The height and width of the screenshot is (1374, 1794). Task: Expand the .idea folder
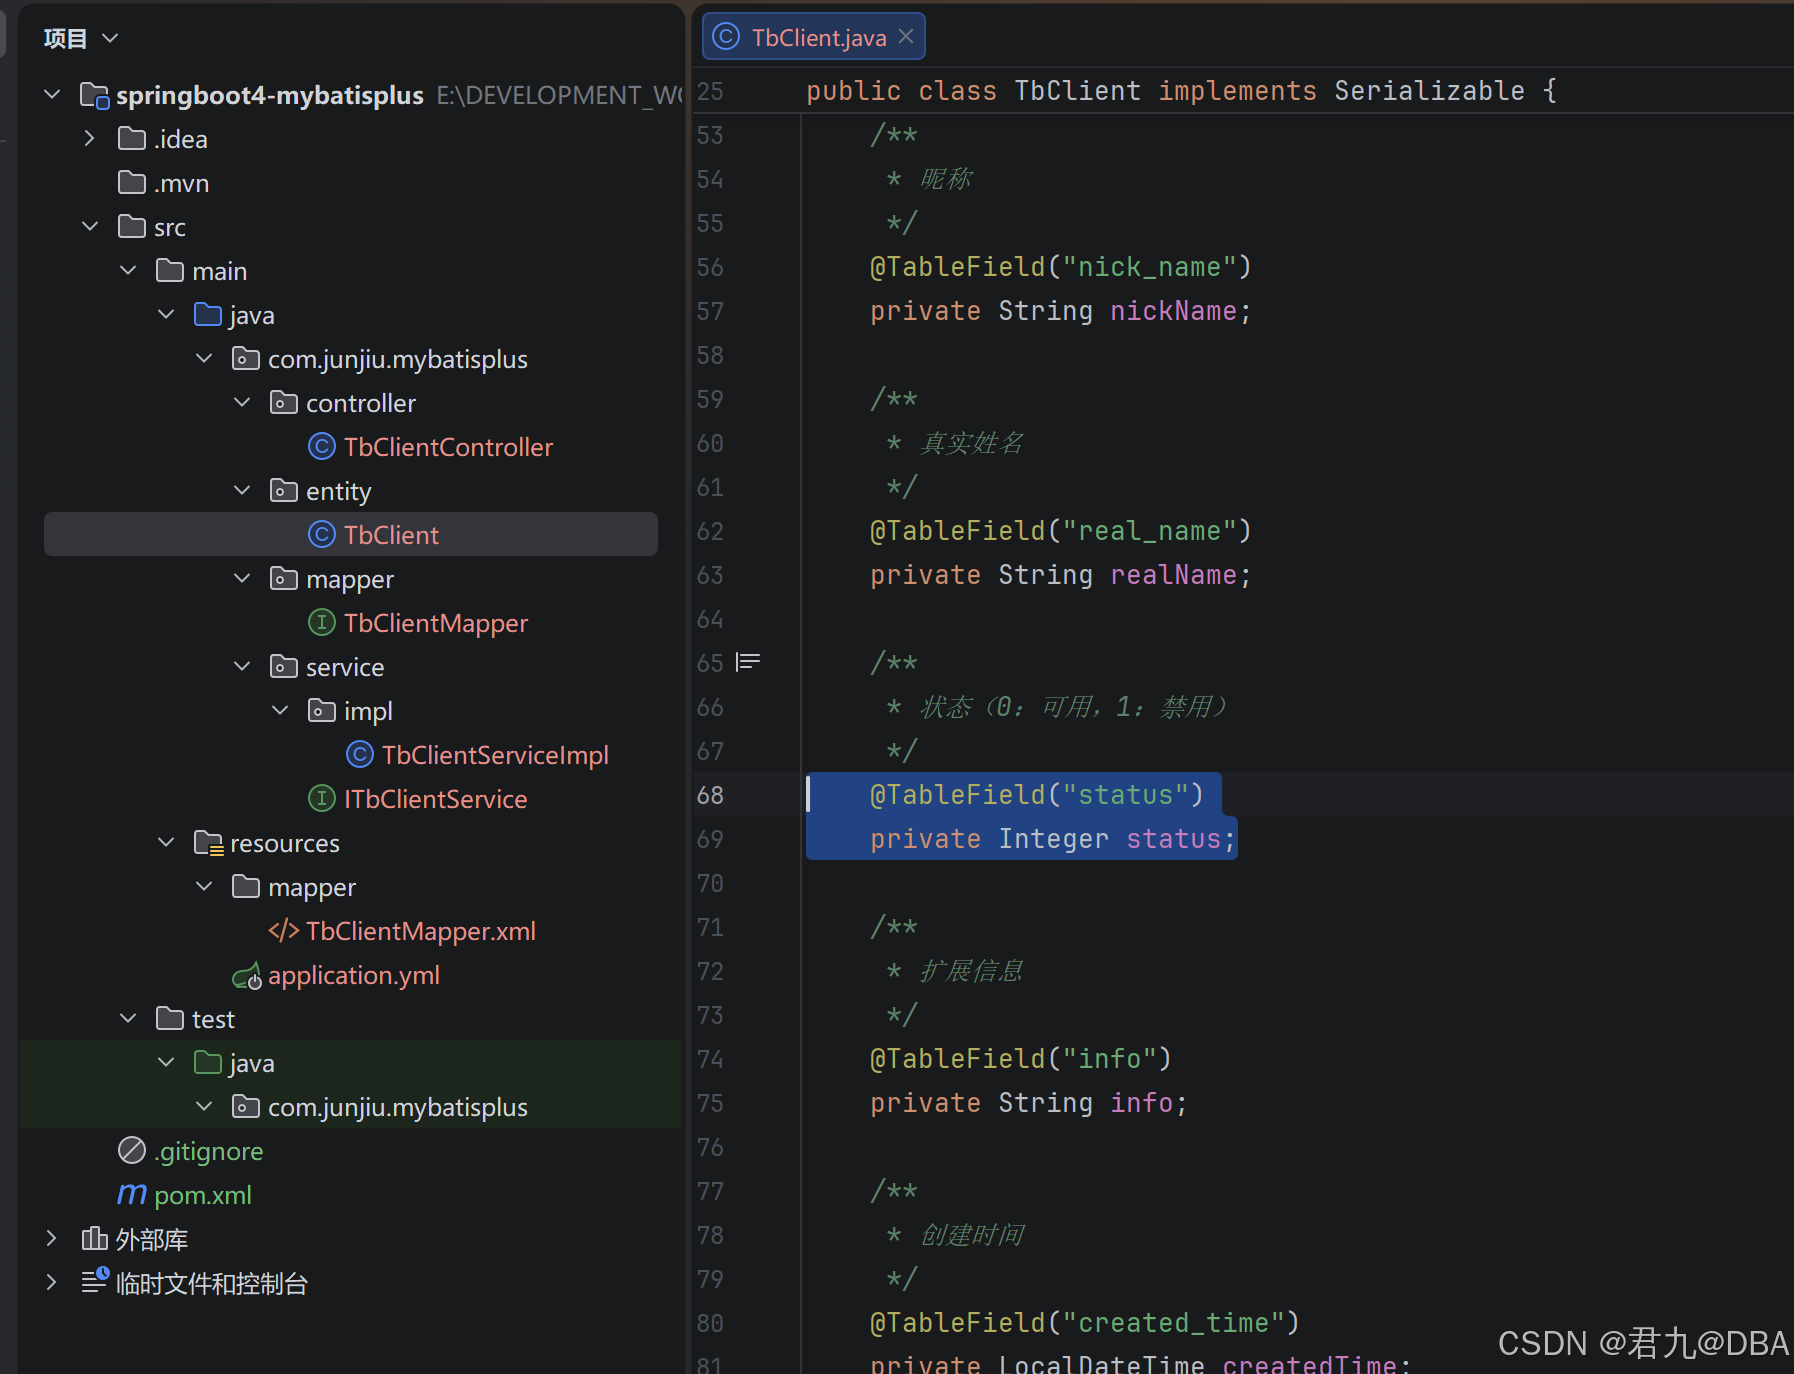[90, 138]
